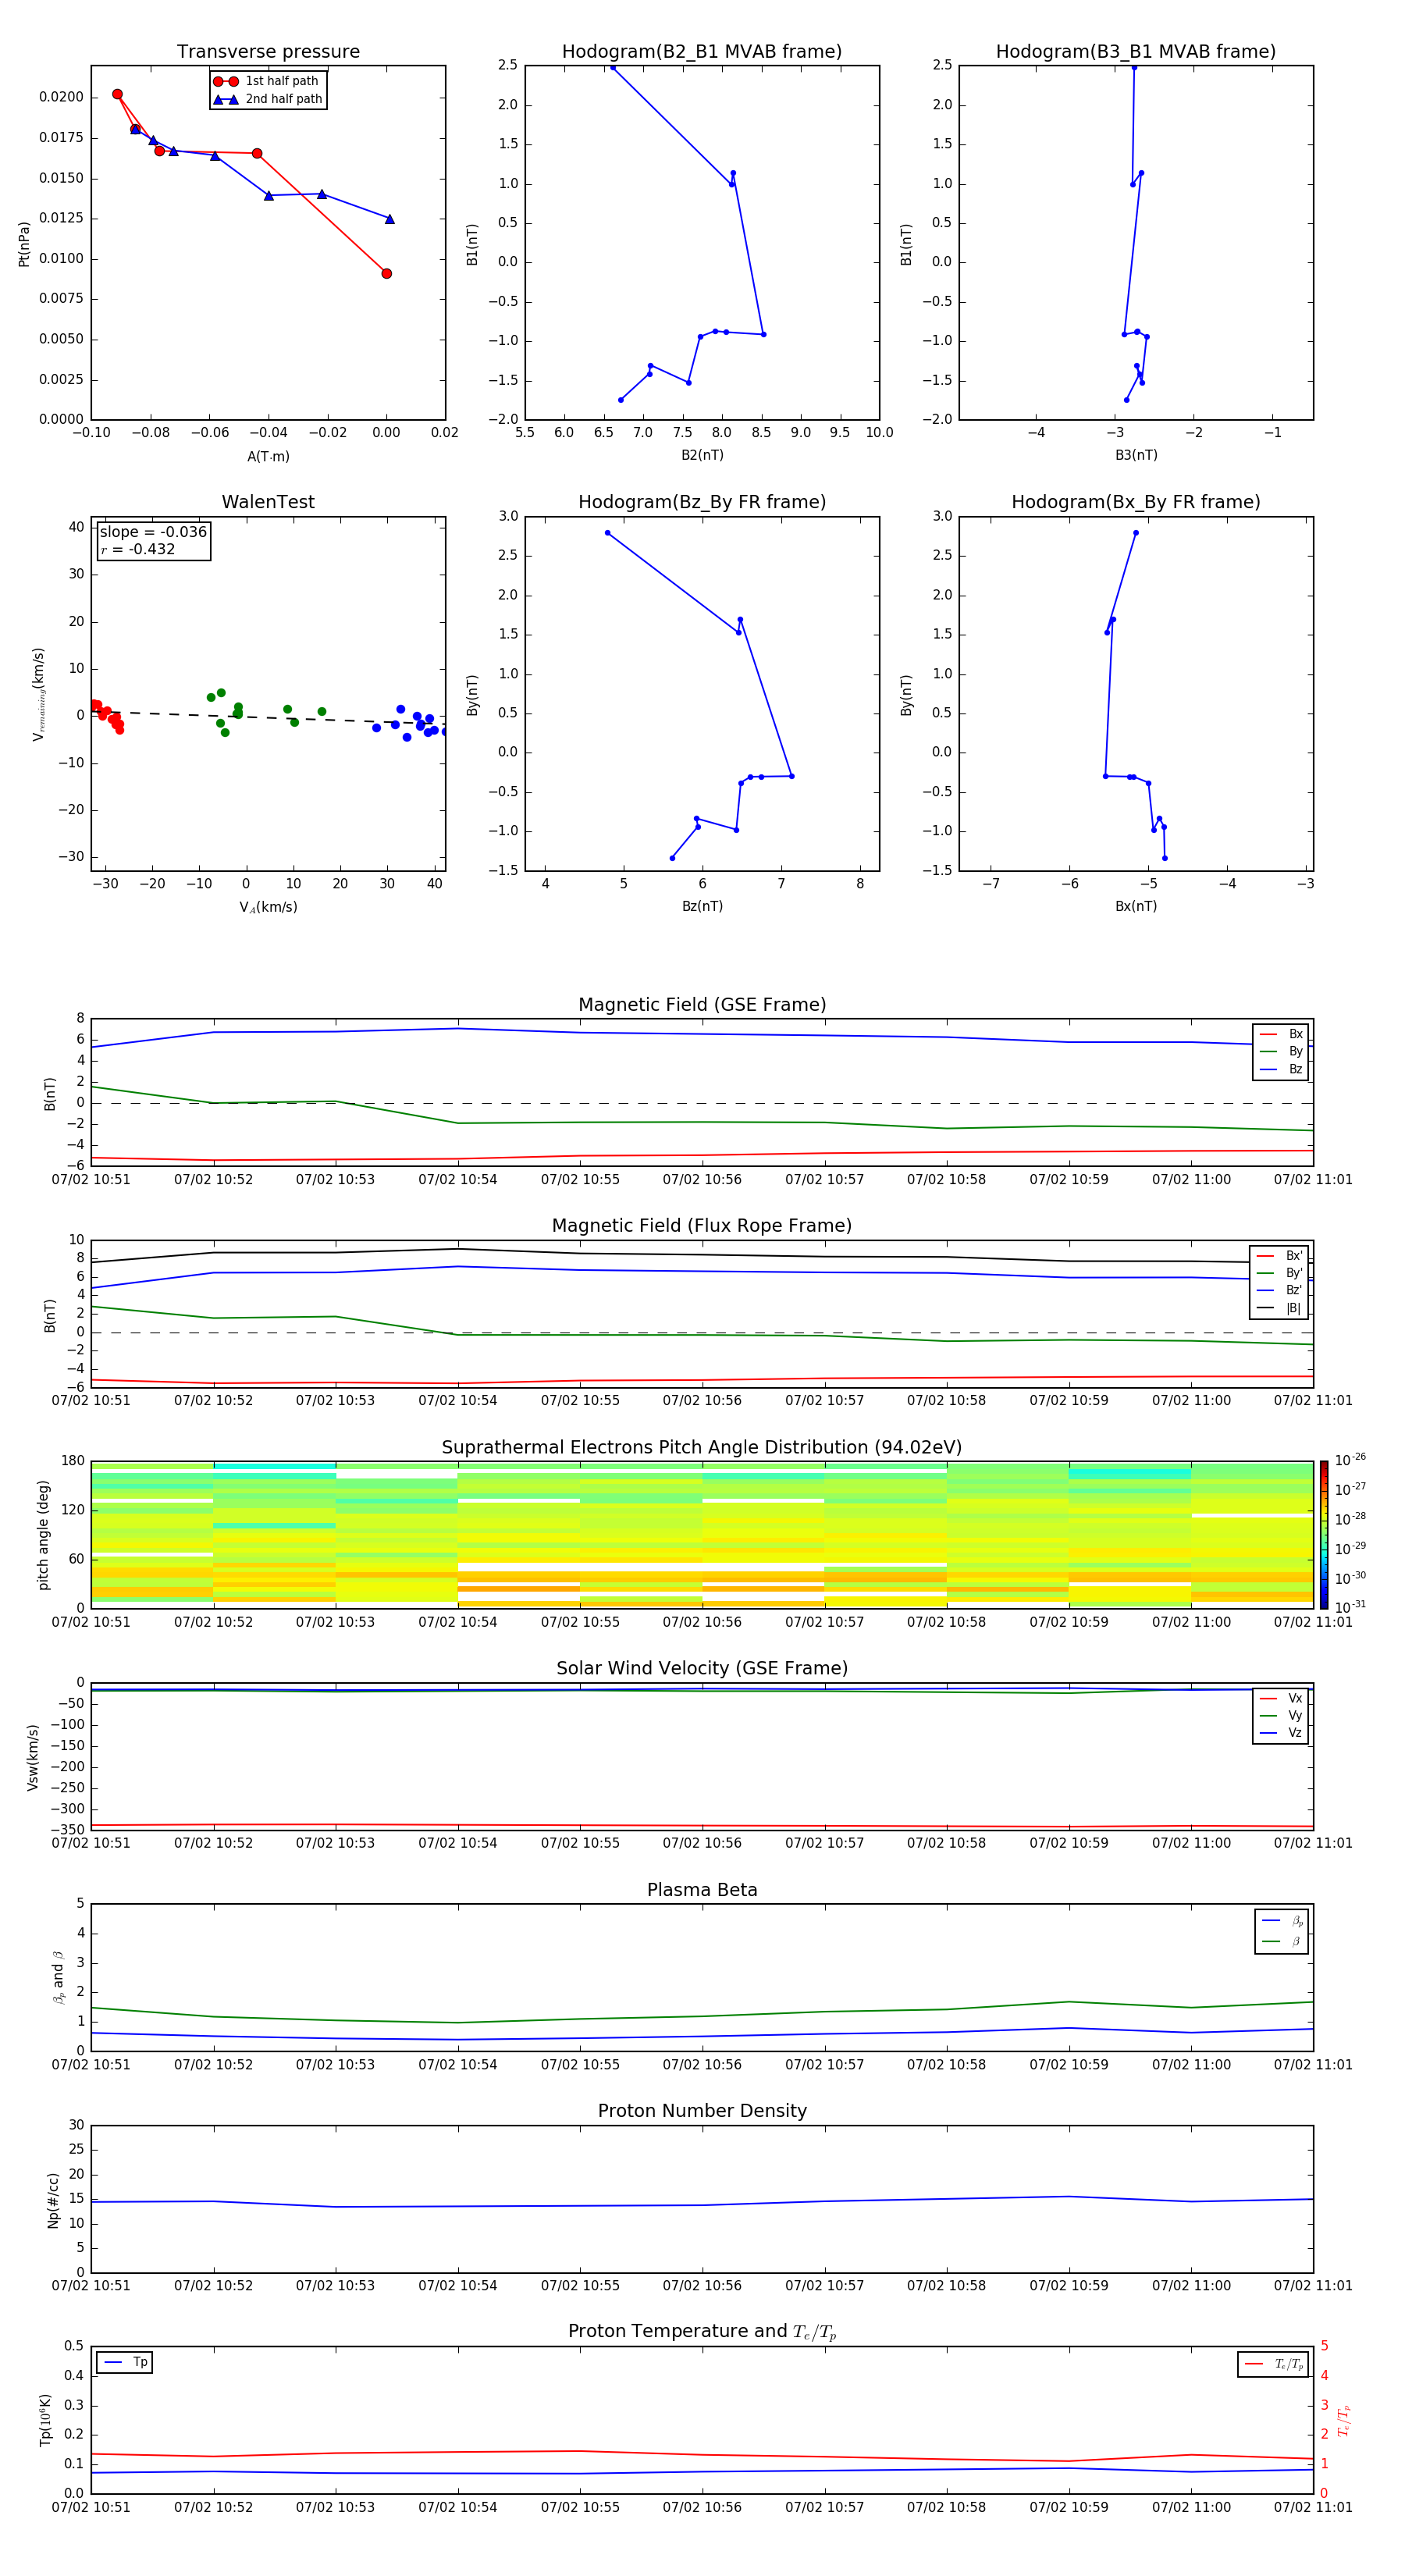The width and height of the screenshot is (1405, 2576).
Task: Click the 'By' entry in GSE field legend
Action: point(1281,1051)
